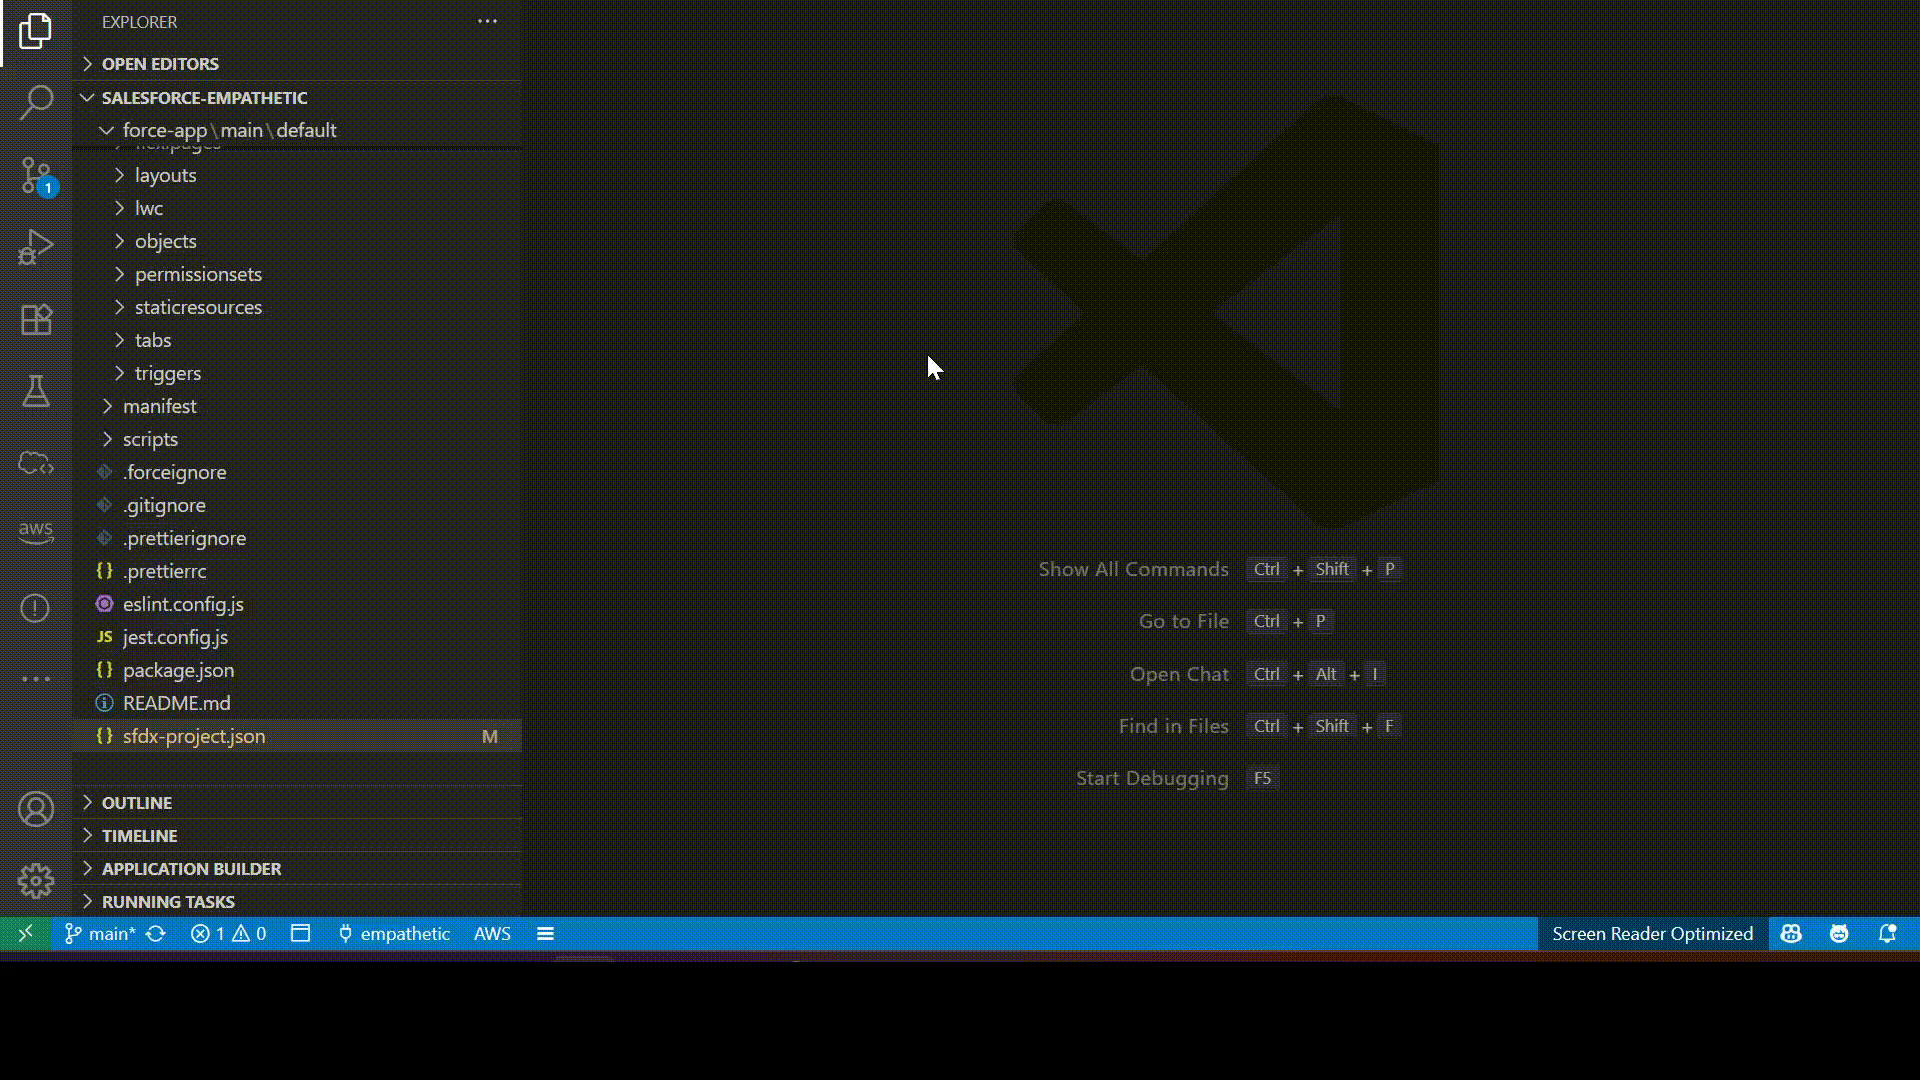
Task: Open the Search view in activity bar
Action: click(x=36, y=102)
